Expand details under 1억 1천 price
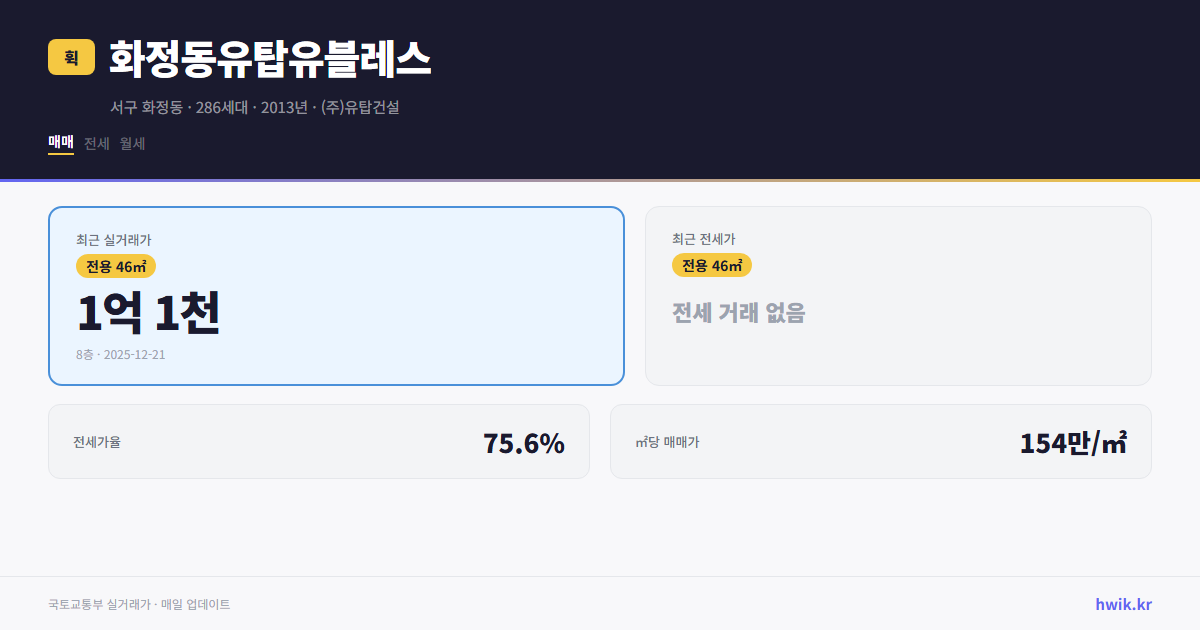Screen dimensions: 1200x630 click(x=148, y=313)
